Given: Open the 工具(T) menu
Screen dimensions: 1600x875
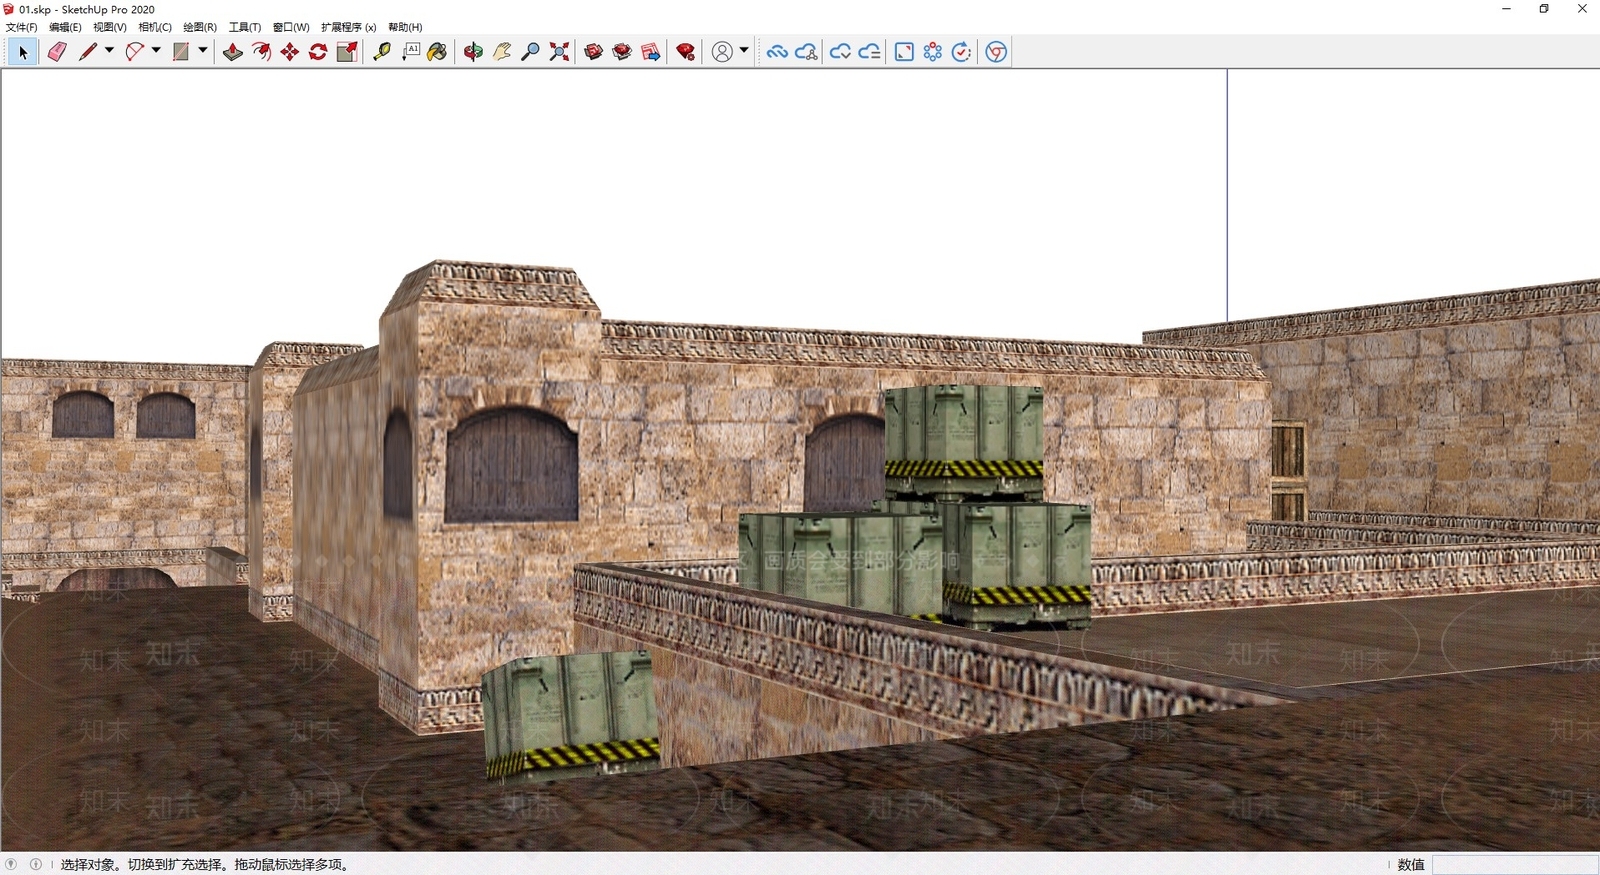Looking at the screenshot, I should (245, 27).
